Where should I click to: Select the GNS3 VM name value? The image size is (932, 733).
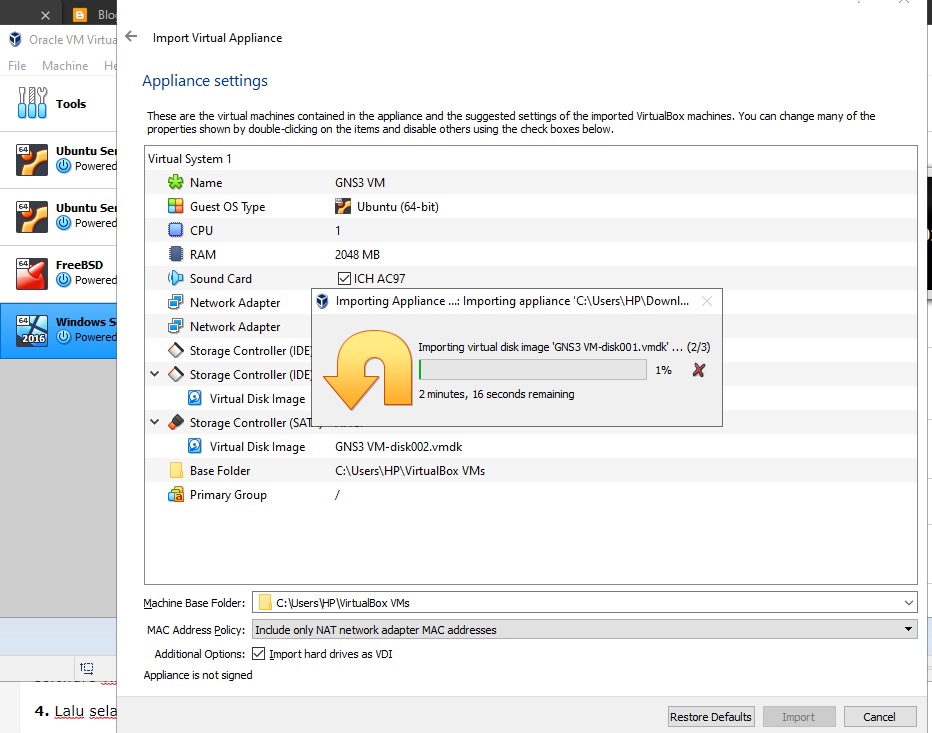tap(360, 183)
